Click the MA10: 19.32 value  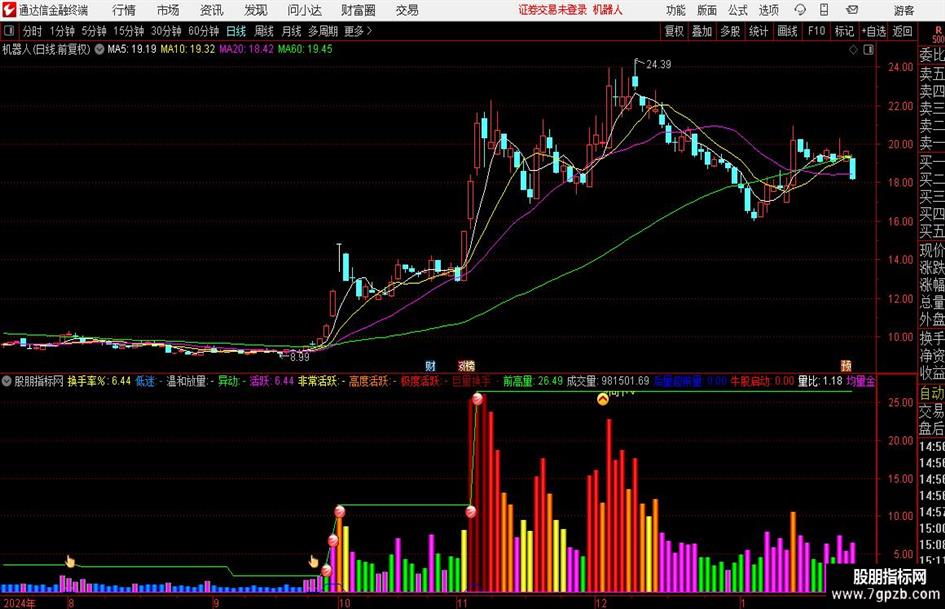click(187, 49)
